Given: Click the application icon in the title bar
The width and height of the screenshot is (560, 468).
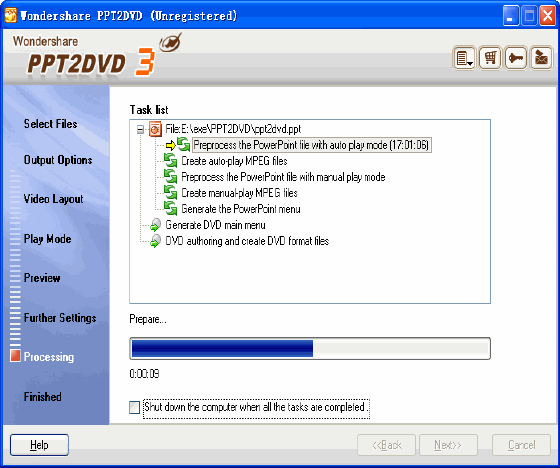Looking at the screenshot, I should (x=10, y=16).
